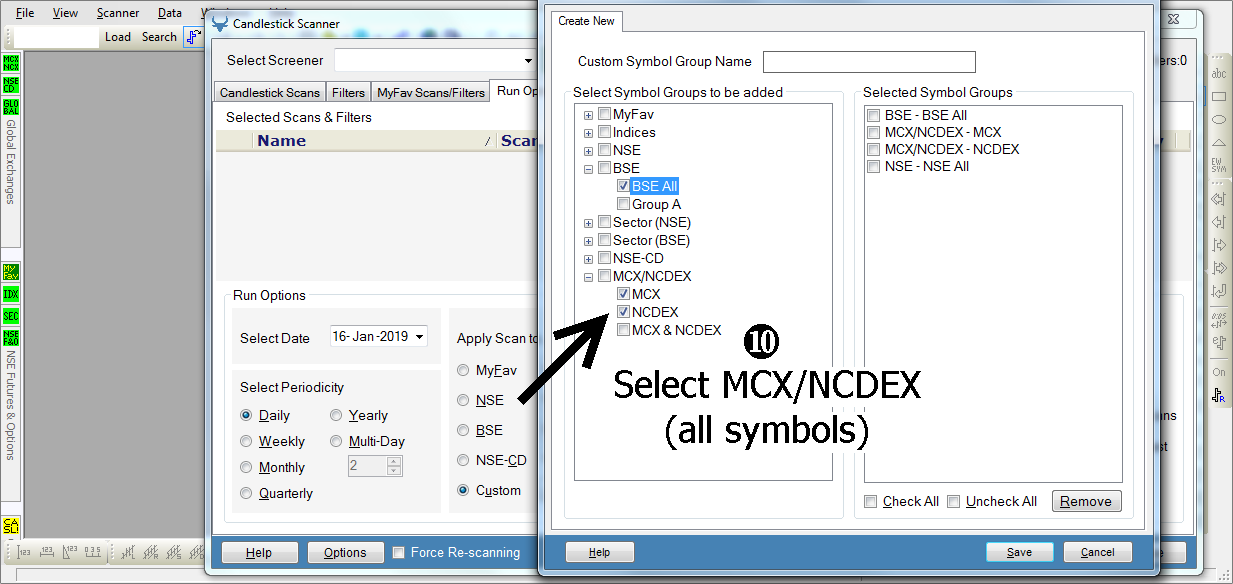This screenshot has width=1233, height=584.
Task: Open the SEC sectors sidebar icon
Action: click(11, 316)
